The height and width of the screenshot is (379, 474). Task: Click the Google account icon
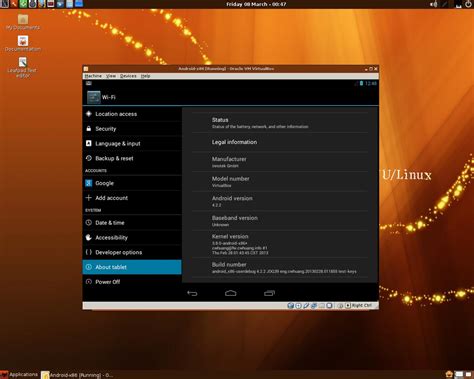[89, 183]
